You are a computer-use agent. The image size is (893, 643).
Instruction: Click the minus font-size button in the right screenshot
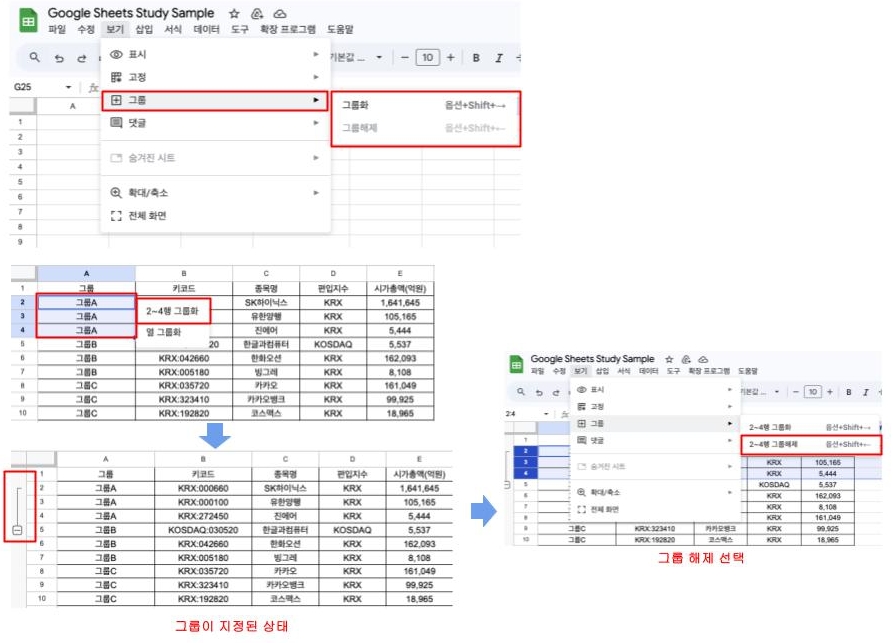(x=796, y=392)
